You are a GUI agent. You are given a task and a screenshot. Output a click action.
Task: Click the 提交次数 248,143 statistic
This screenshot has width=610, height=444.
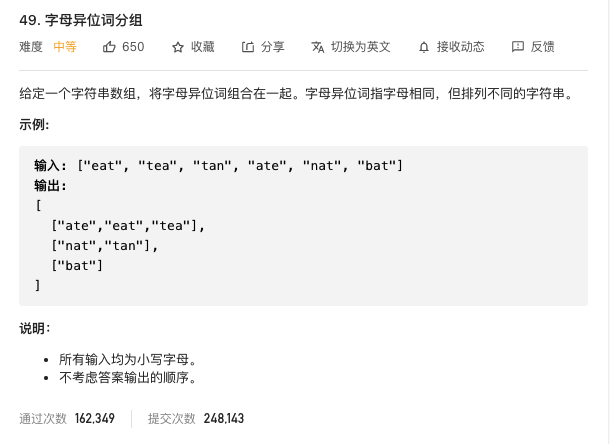[196, 418]
